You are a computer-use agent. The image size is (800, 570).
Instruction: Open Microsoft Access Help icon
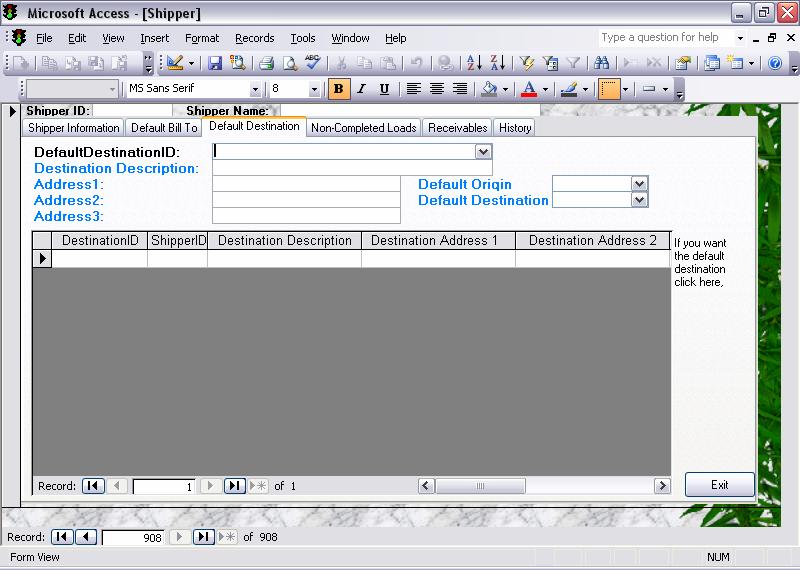tap(774, 63)
